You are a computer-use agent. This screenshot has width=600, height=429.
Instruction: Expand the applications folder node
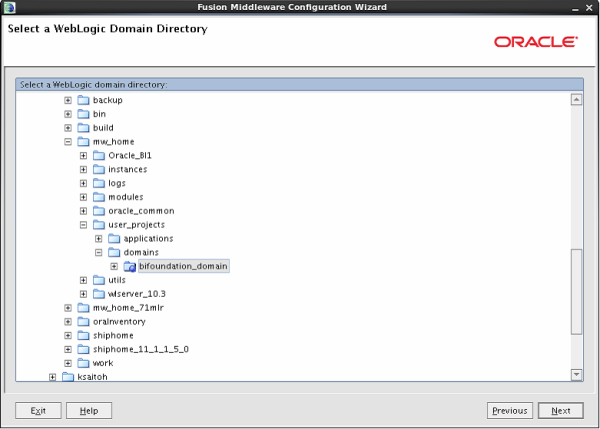(99, 239)
